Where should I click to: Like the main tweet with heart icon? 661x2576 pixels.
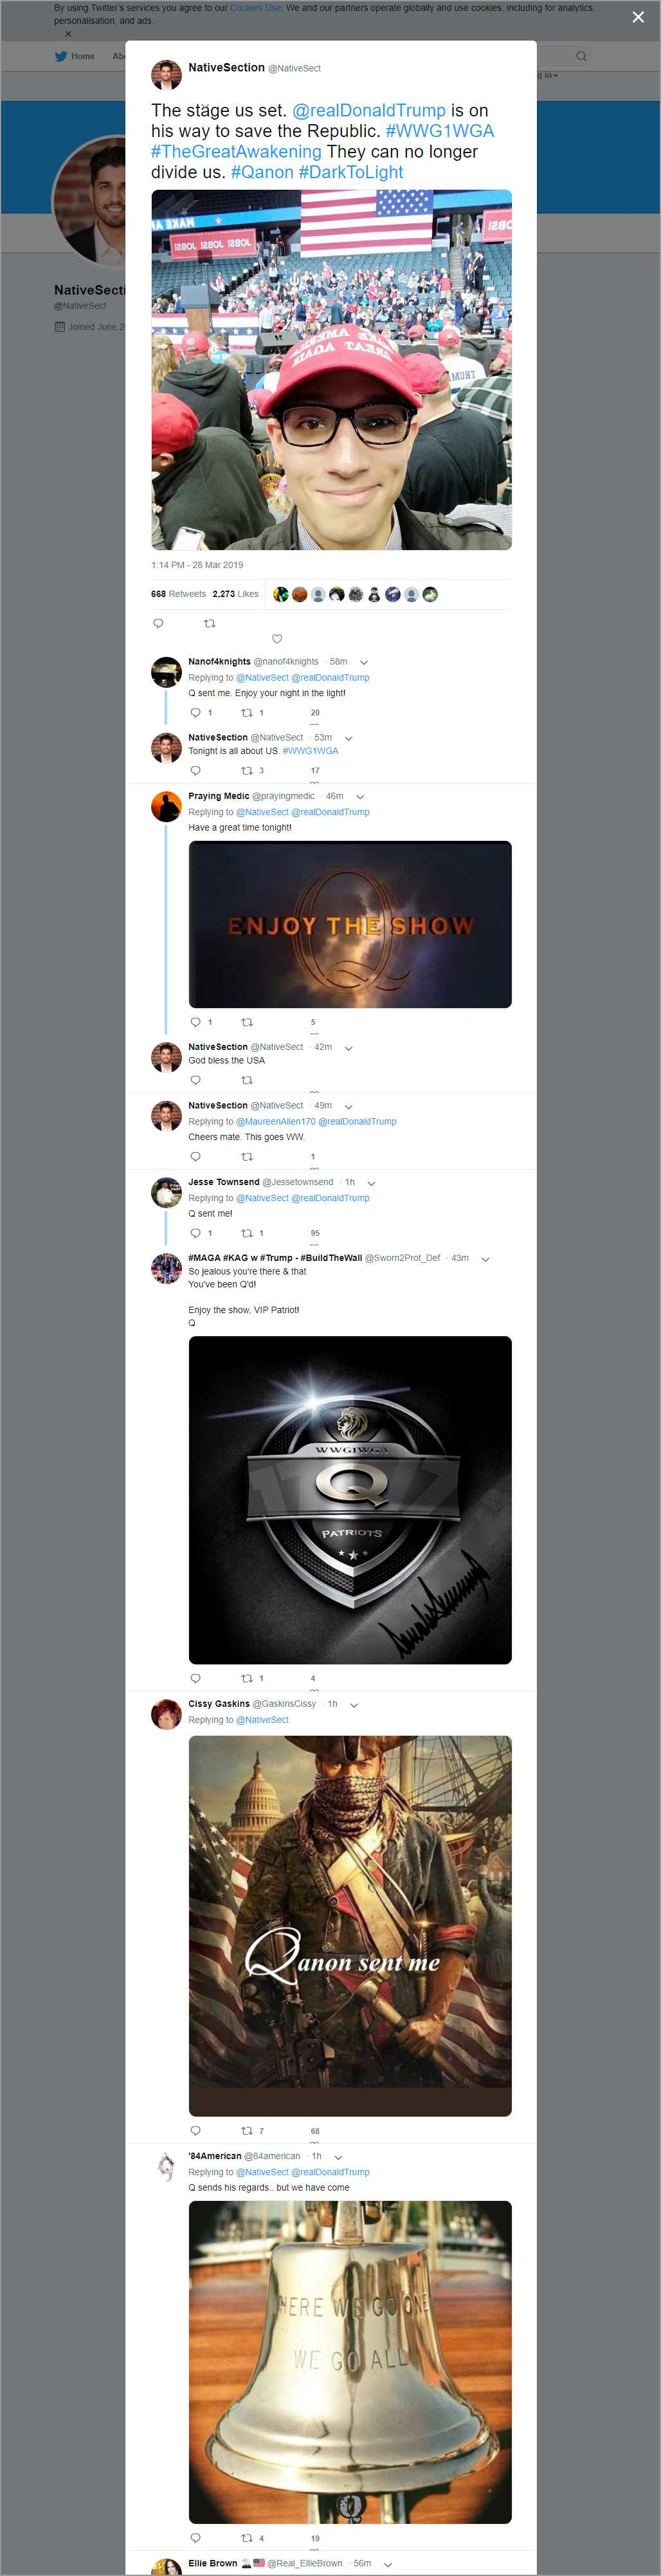click(277, 639)
